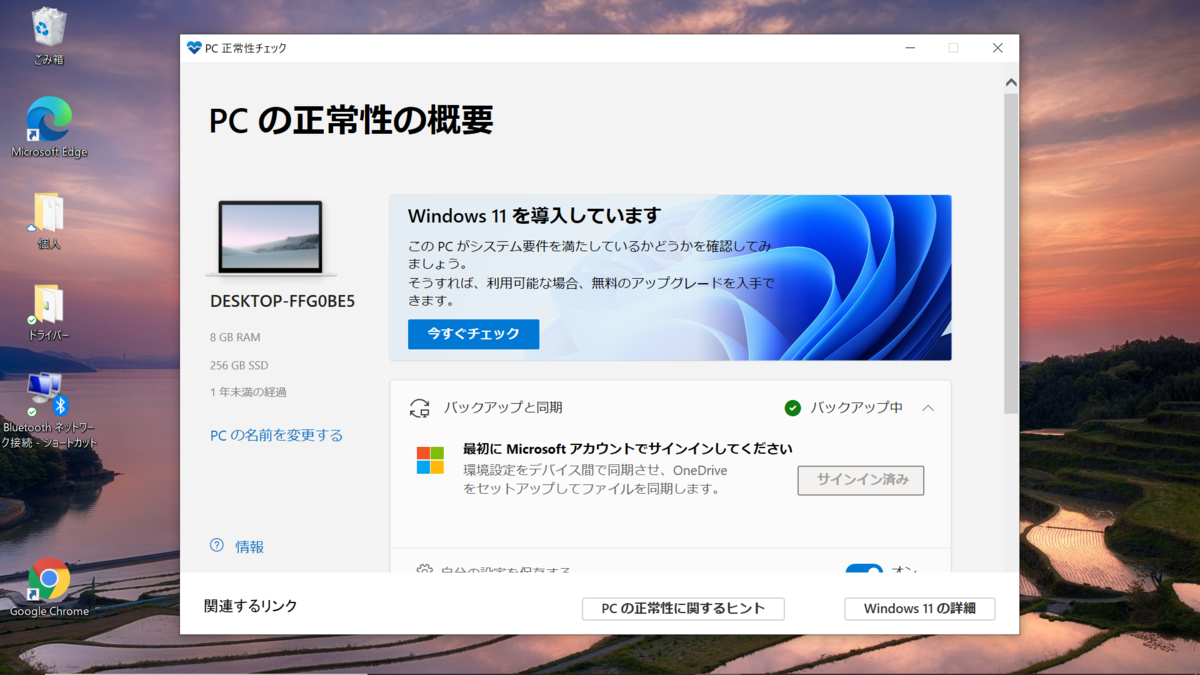Click the 256 GB SSD text
This screenshot has height=675, width=1200.
tap(239, 365)
